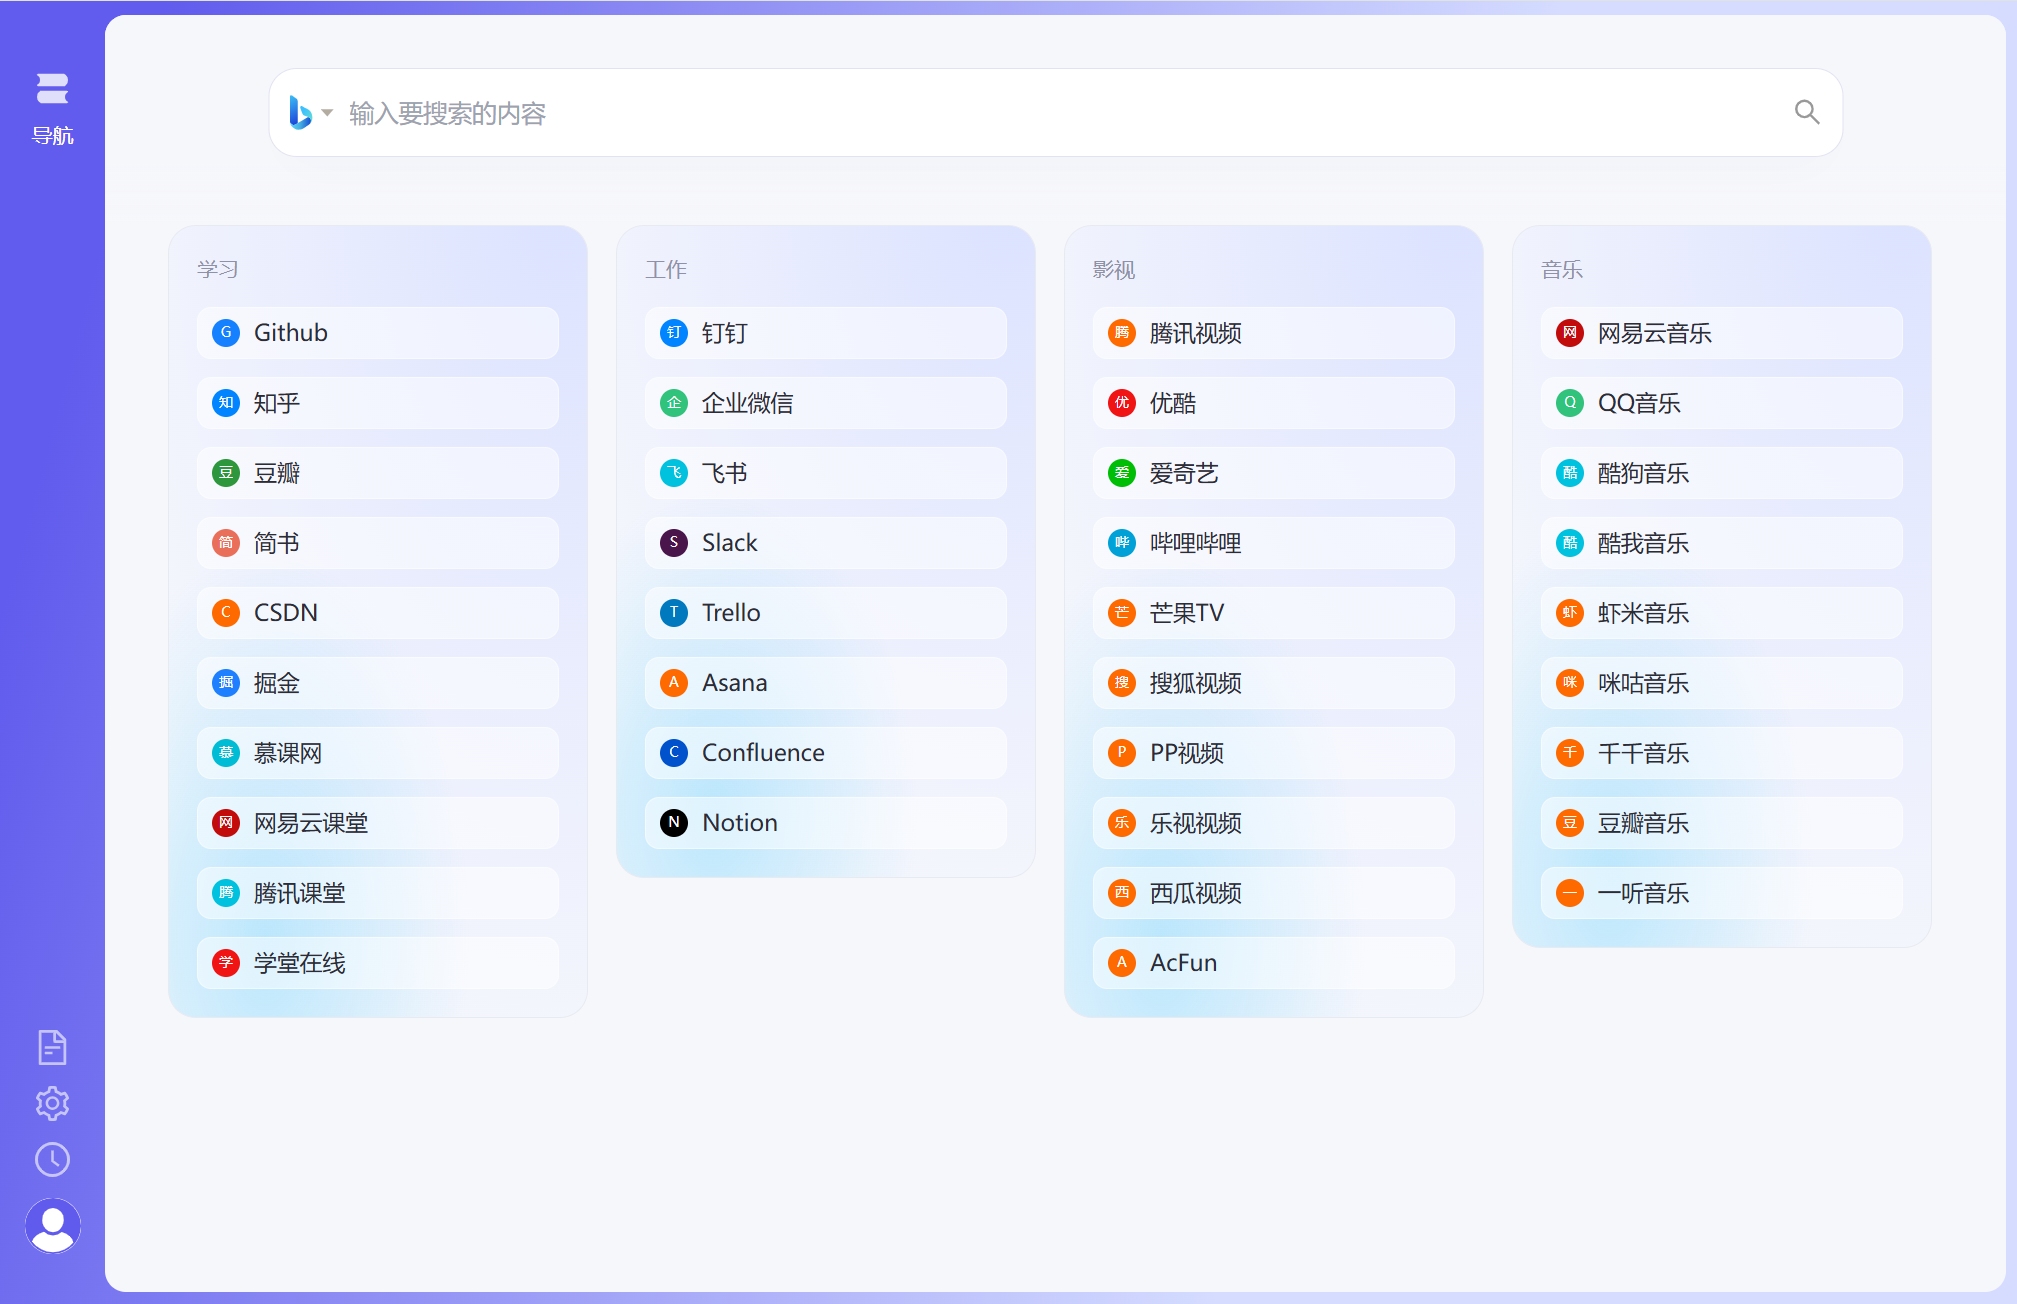Open the 腾讯课堂 link
The height and width of the screenshot is (1304, 2017).
click(378, 893)
